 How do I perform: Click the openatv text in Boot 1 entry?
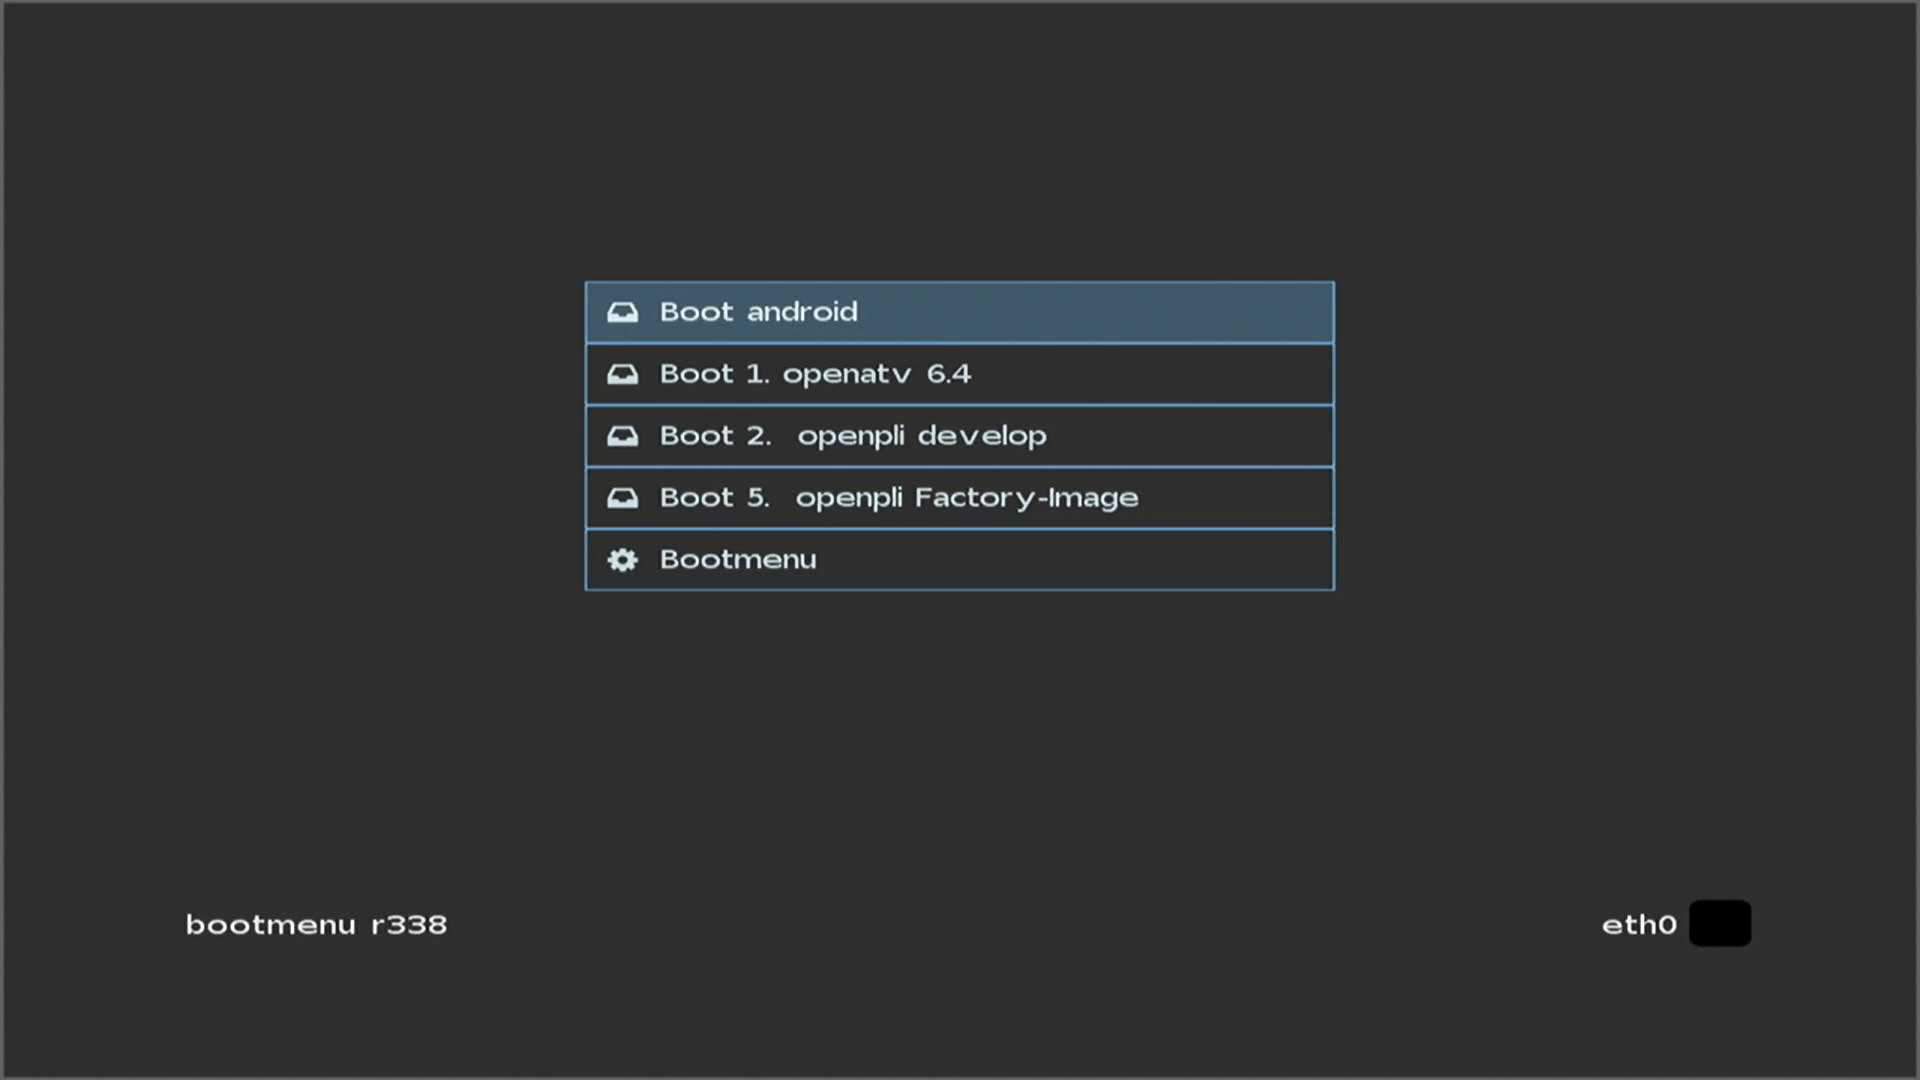[x=846, y=375]
